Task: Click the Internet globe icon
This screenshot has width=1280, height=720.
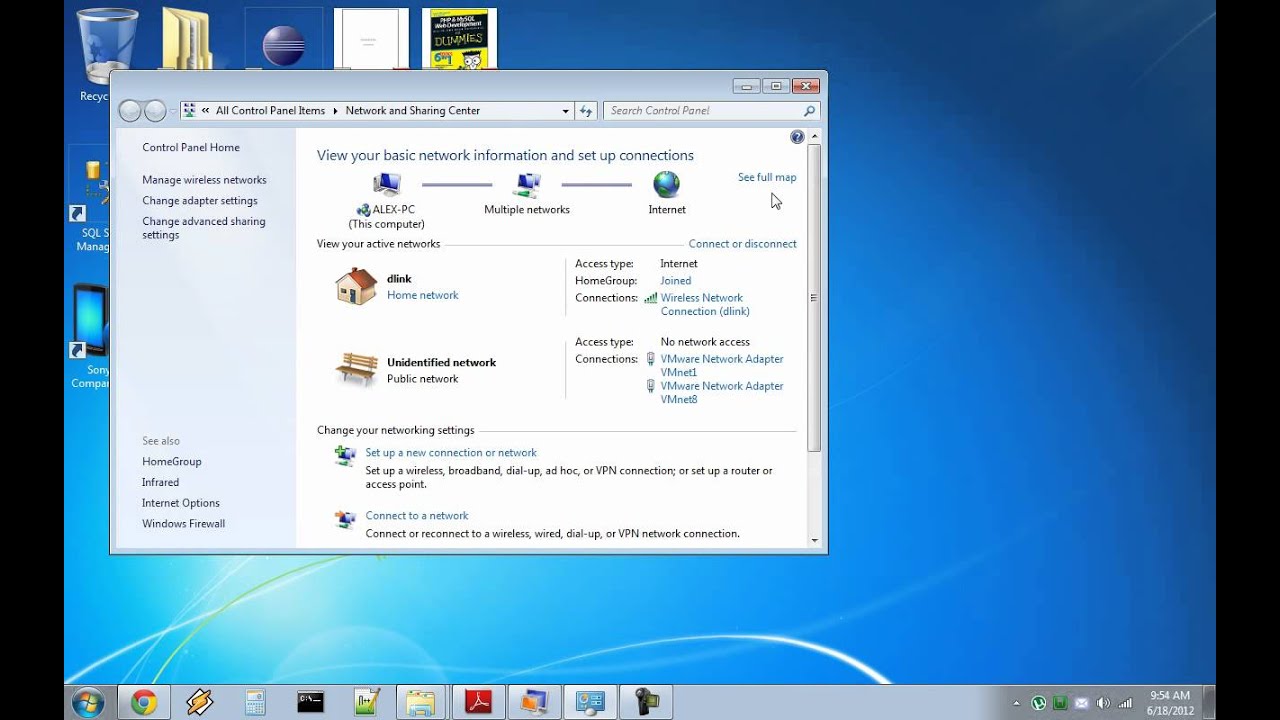Action: [x=666, y=185]
